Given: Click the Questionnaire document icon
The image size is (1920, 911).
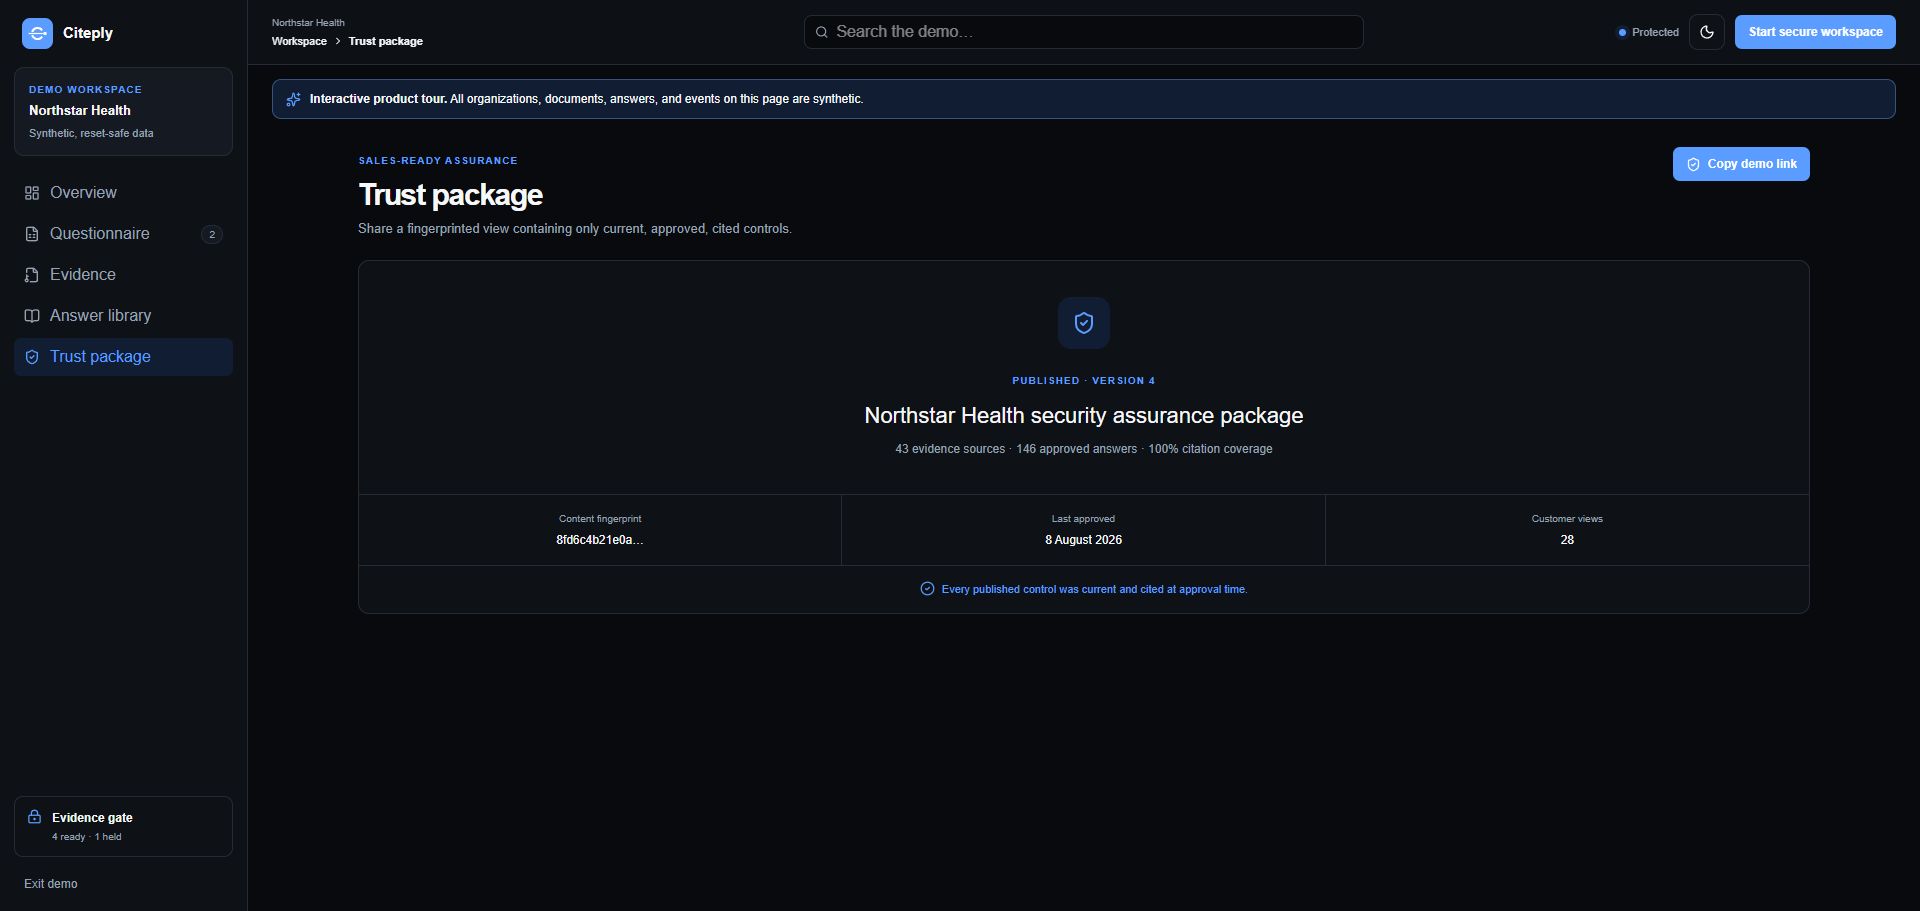Looking at the screenshot, I should [32, 234].
